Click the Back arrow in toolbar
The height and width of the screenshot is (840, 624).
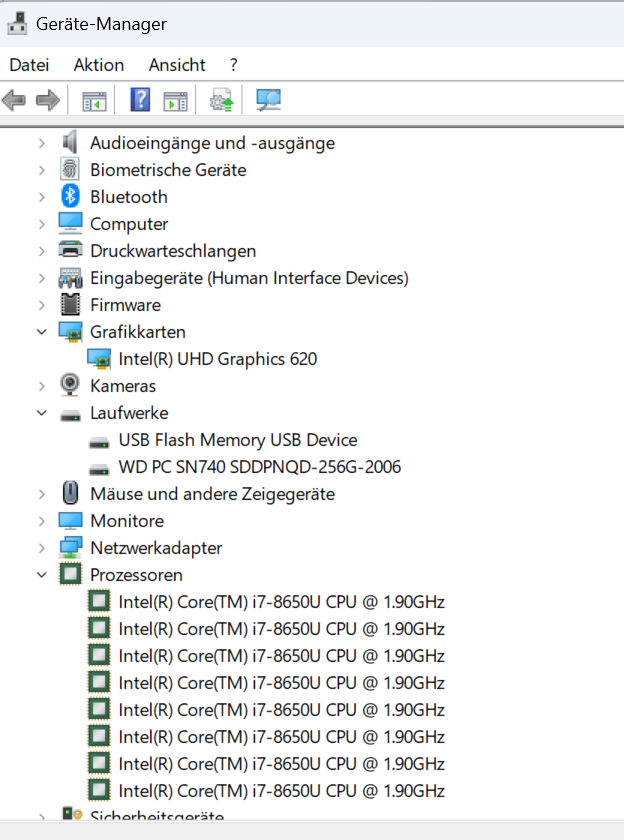(14, 100)
